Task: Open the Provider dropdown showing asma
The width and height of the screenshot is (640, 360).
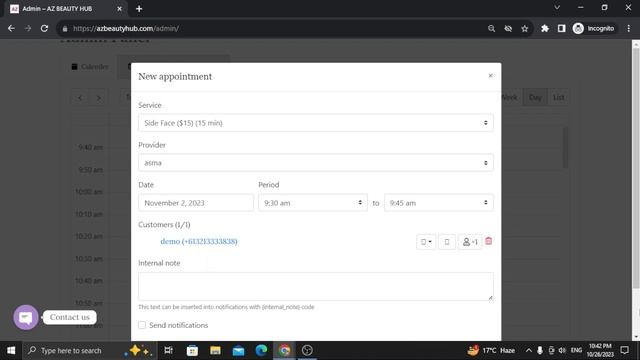Action: 316,163
